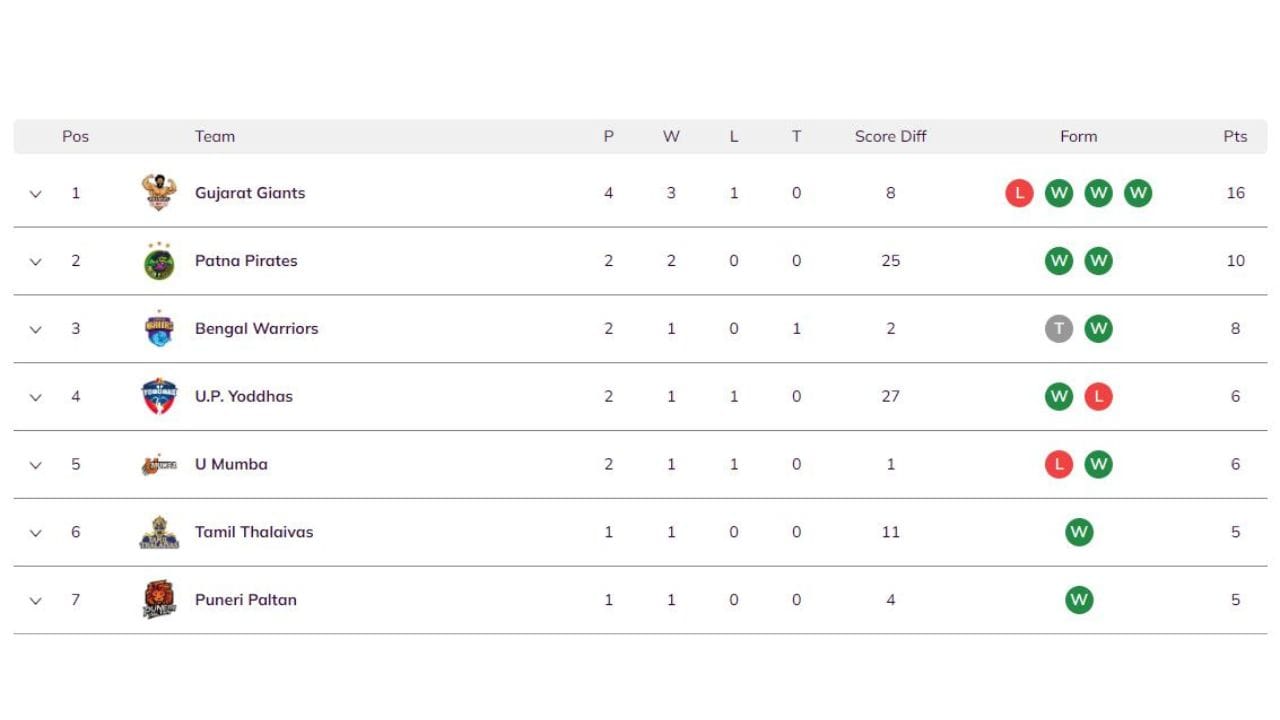This screenshot has width=1280, height=720.
Task: Click the U Mumba team logo
Action: click(x=159, y=465)
